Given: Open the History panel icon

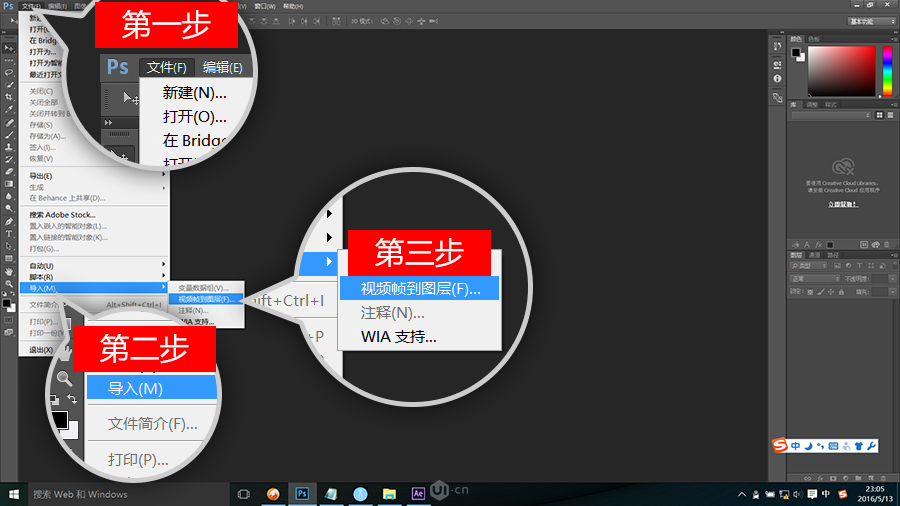Looking at the screenshot, I should click(777, 46).
